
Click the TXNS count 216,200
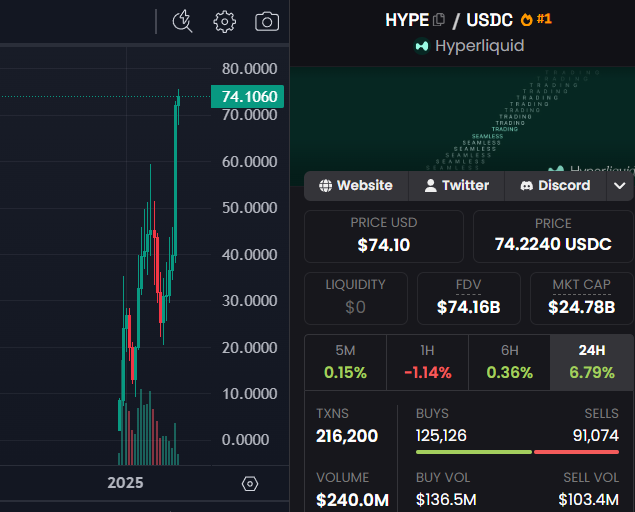click(347, 436)
